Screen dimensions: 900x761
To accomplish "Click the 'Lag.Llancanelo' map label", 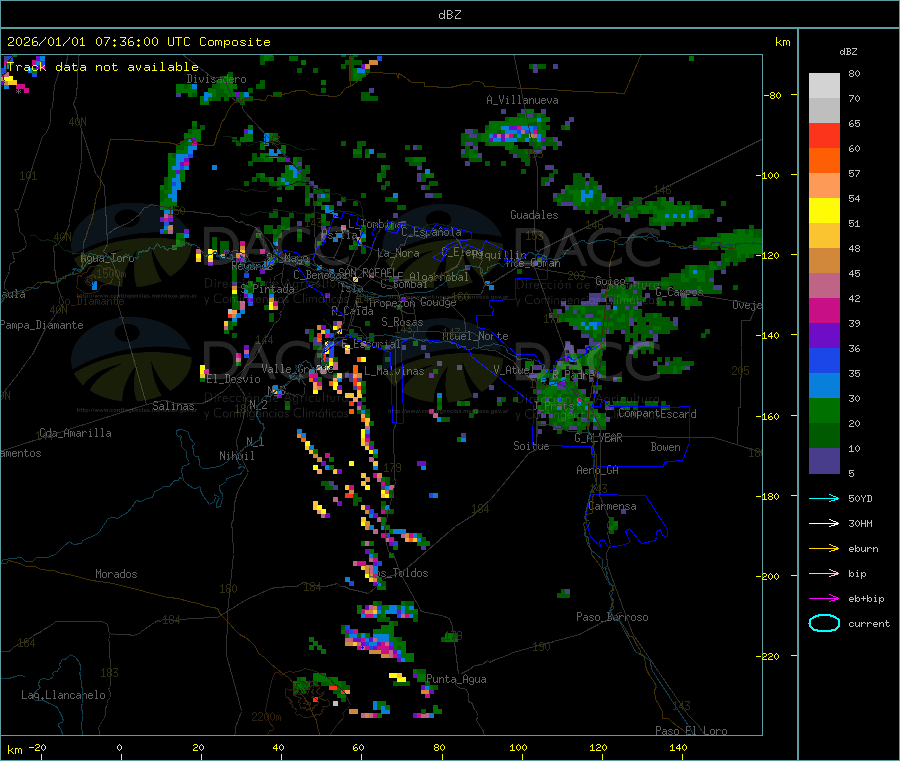I will pyautogui.click(x=63, y=695).
